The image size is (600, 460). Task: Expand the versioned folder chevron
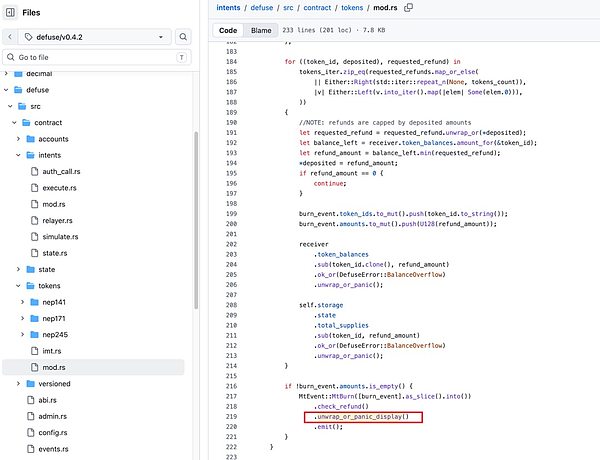tap(18, 384)
